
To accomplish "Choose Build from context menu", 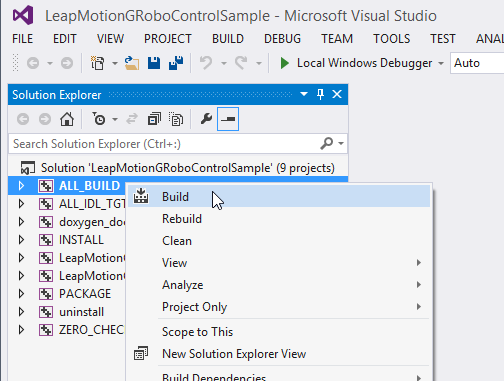I will [x=279, y=196].
